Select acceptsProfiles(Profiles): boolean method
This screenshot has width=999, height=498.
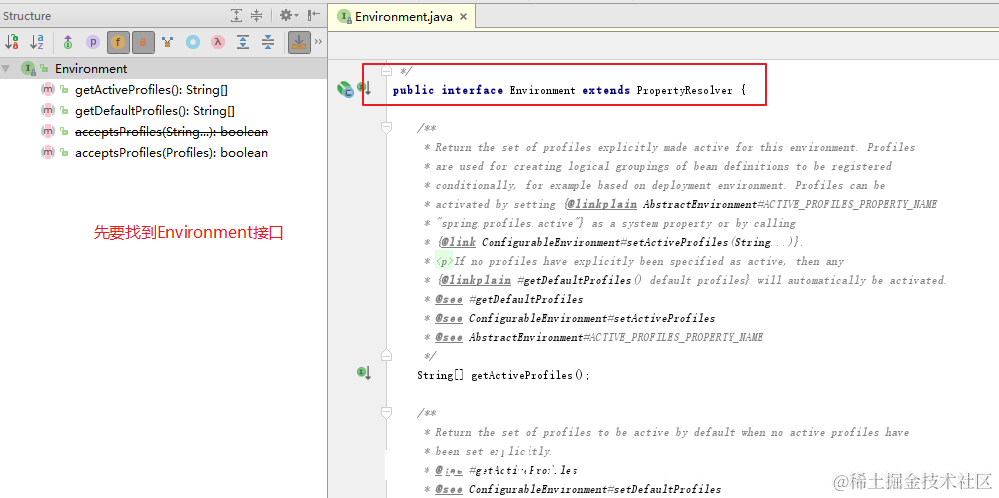pyautogui.click(x=171, y=153)
